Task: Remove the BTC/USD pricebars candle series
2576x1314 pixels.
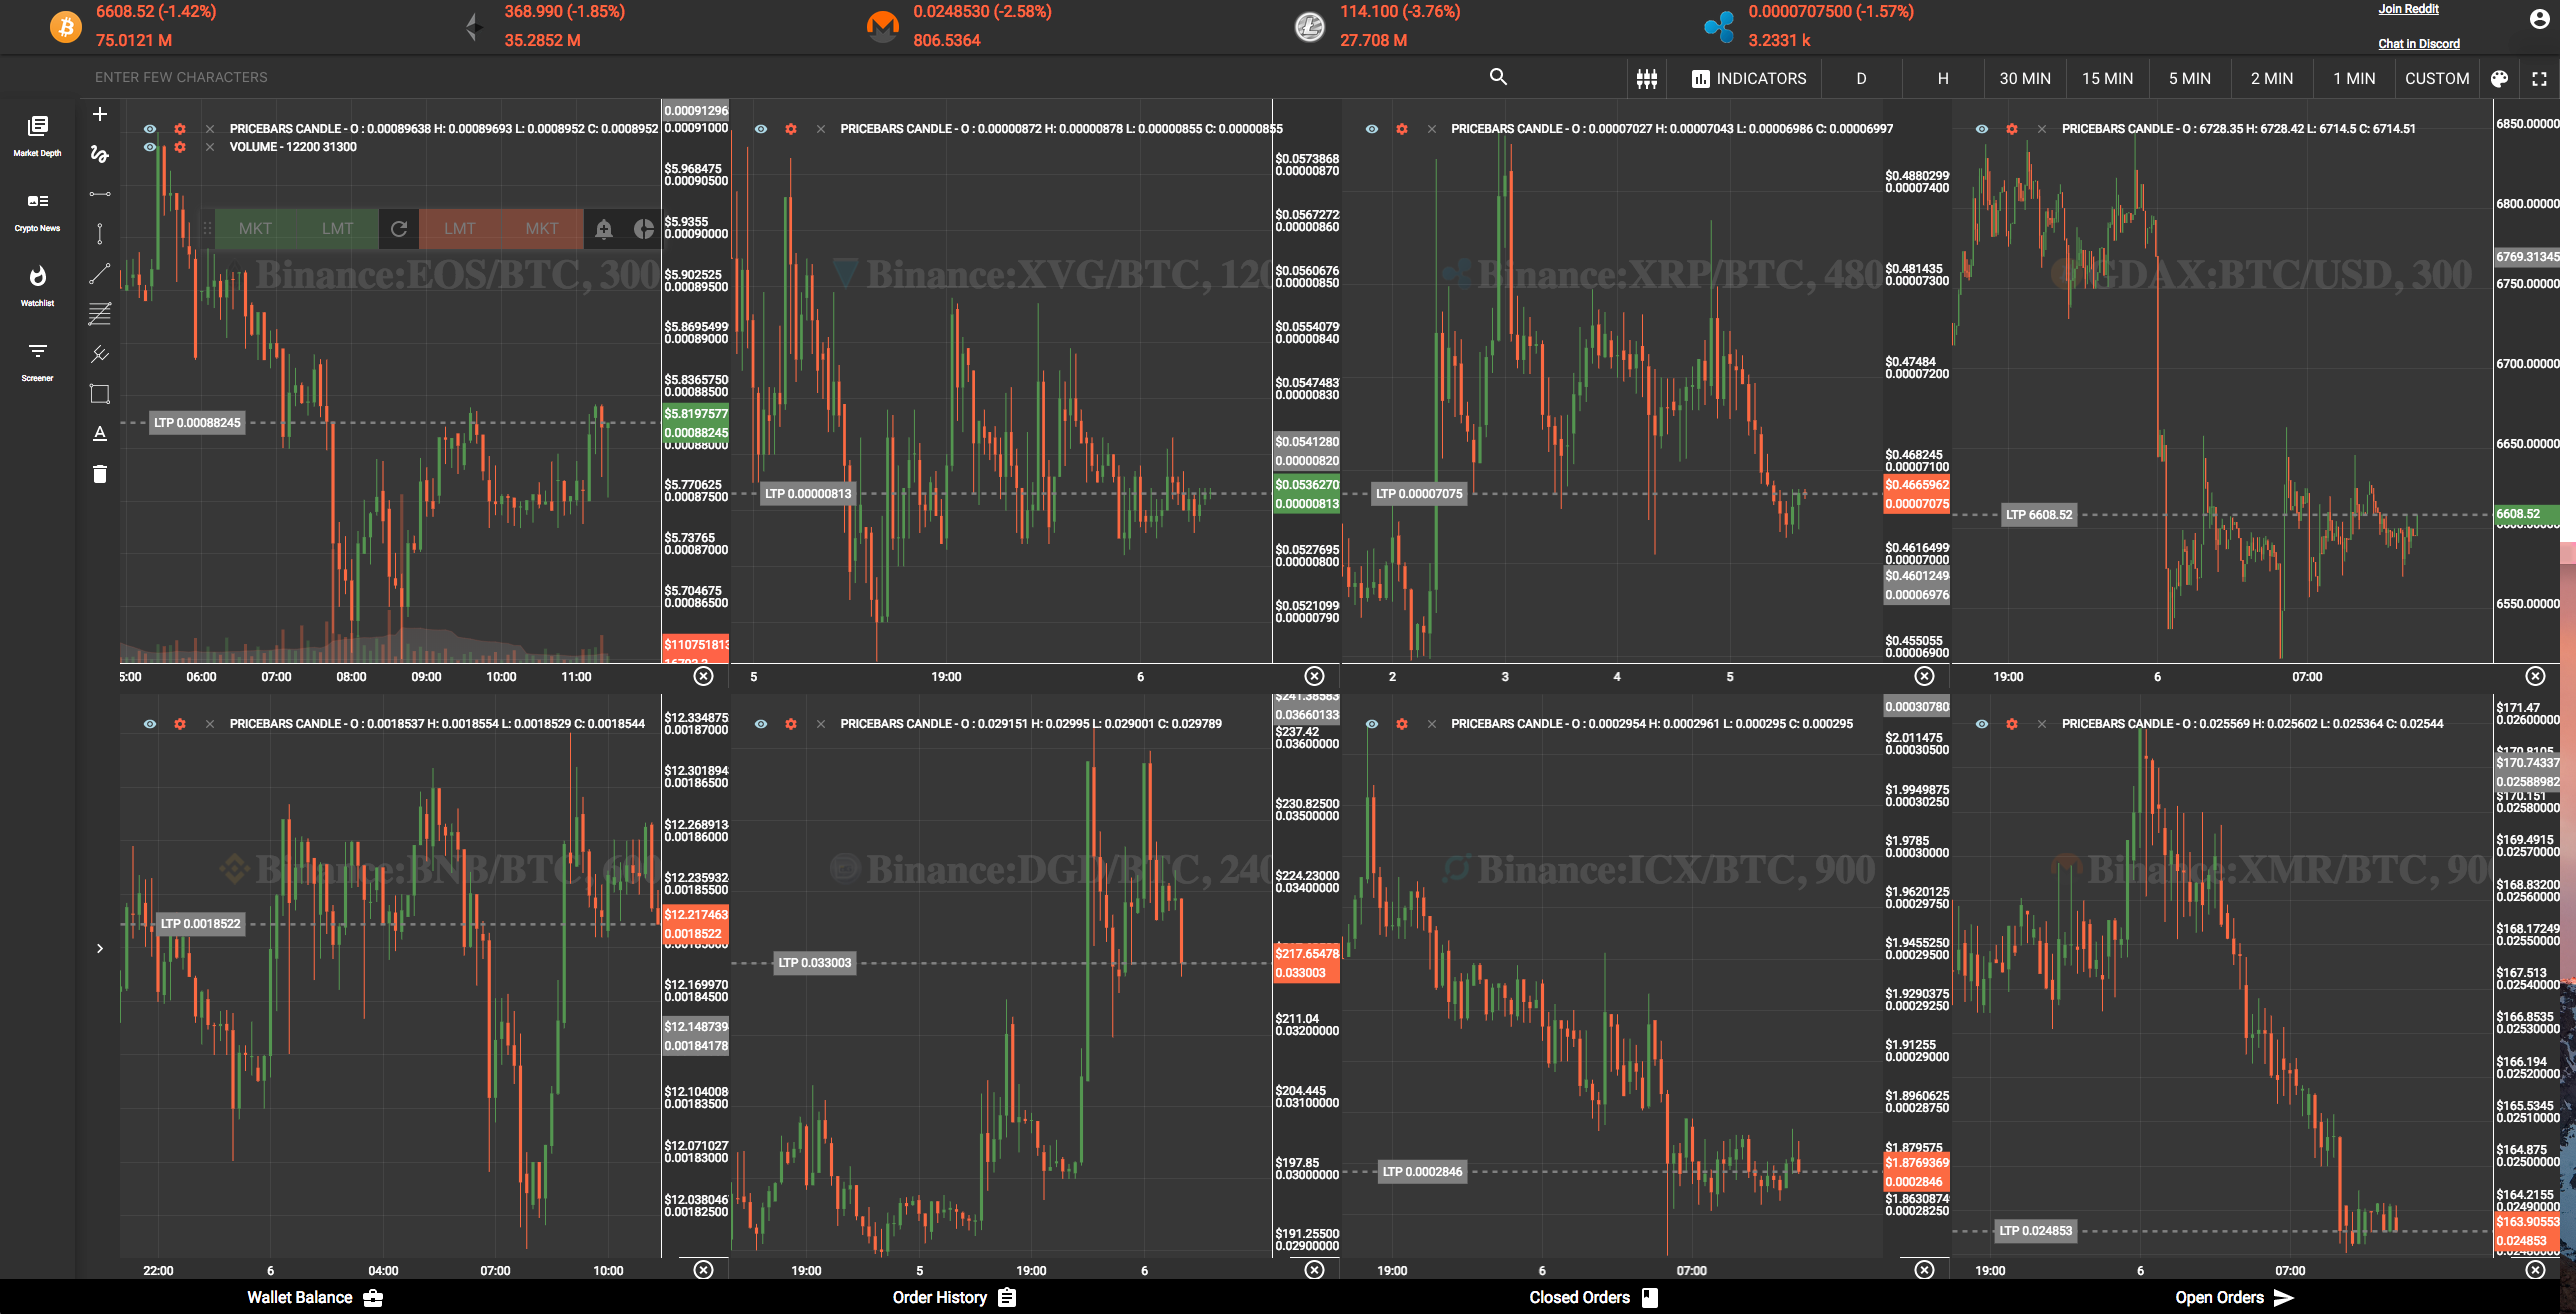Action: pyautogui.click(x=2042, y=129)
